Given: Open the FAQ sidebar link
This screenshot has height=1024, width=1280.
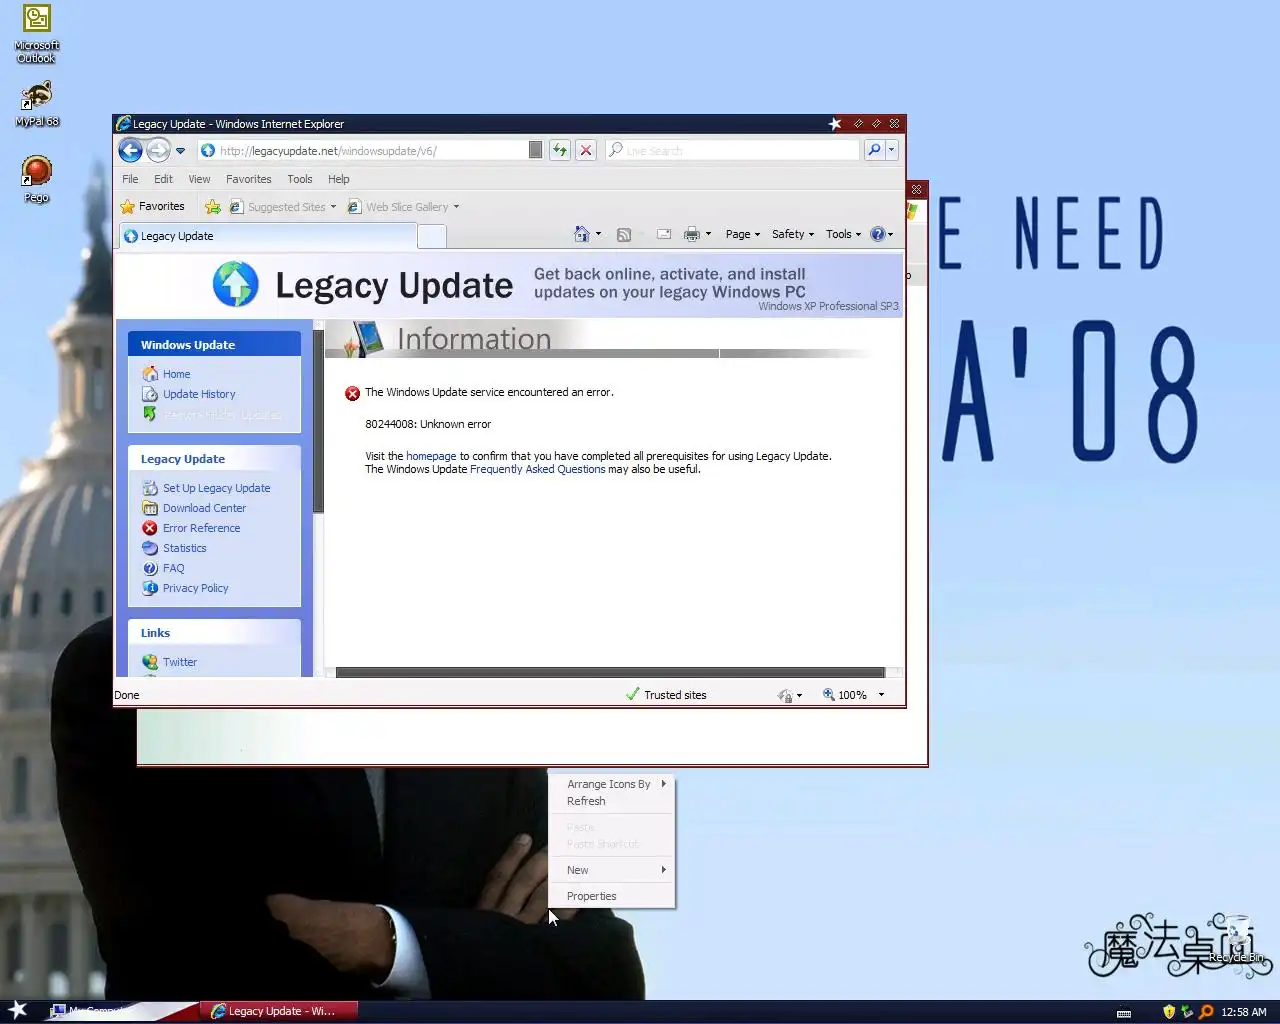Looking at the screenshot, I should tap(173, 568).
